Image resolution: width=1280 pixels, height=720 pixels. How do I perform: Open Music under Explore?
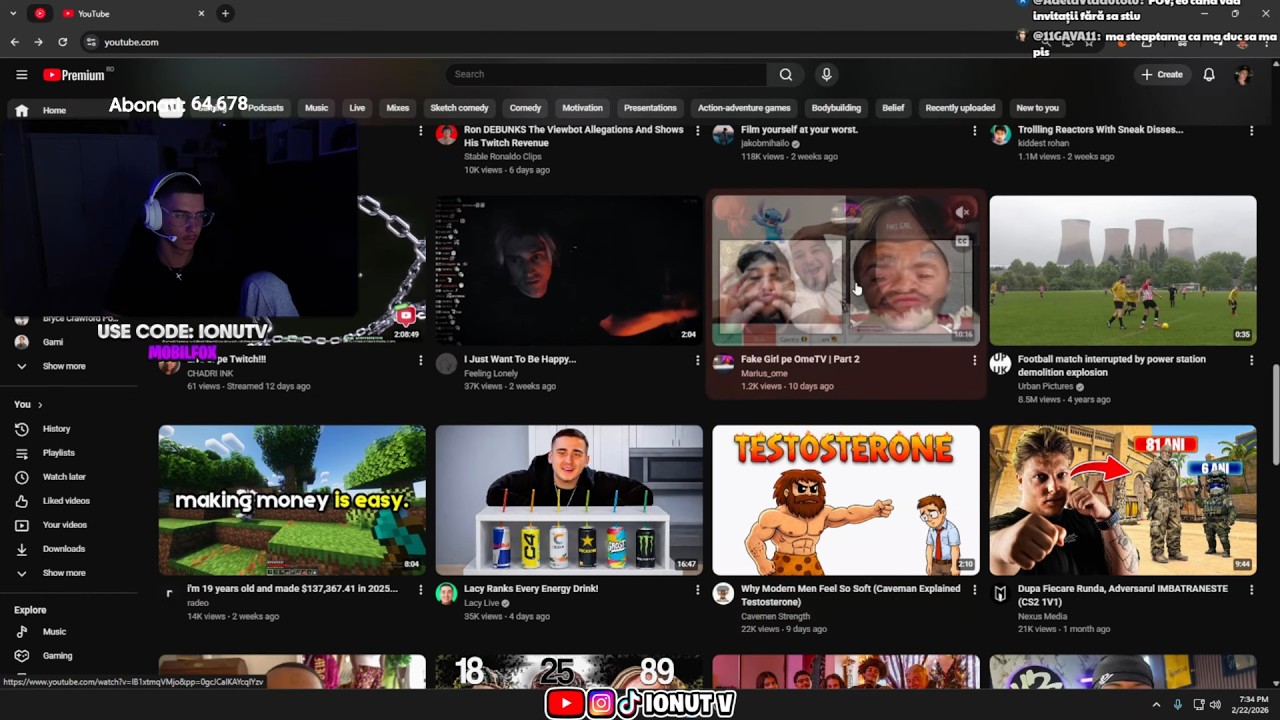click(x=54, y=631)
